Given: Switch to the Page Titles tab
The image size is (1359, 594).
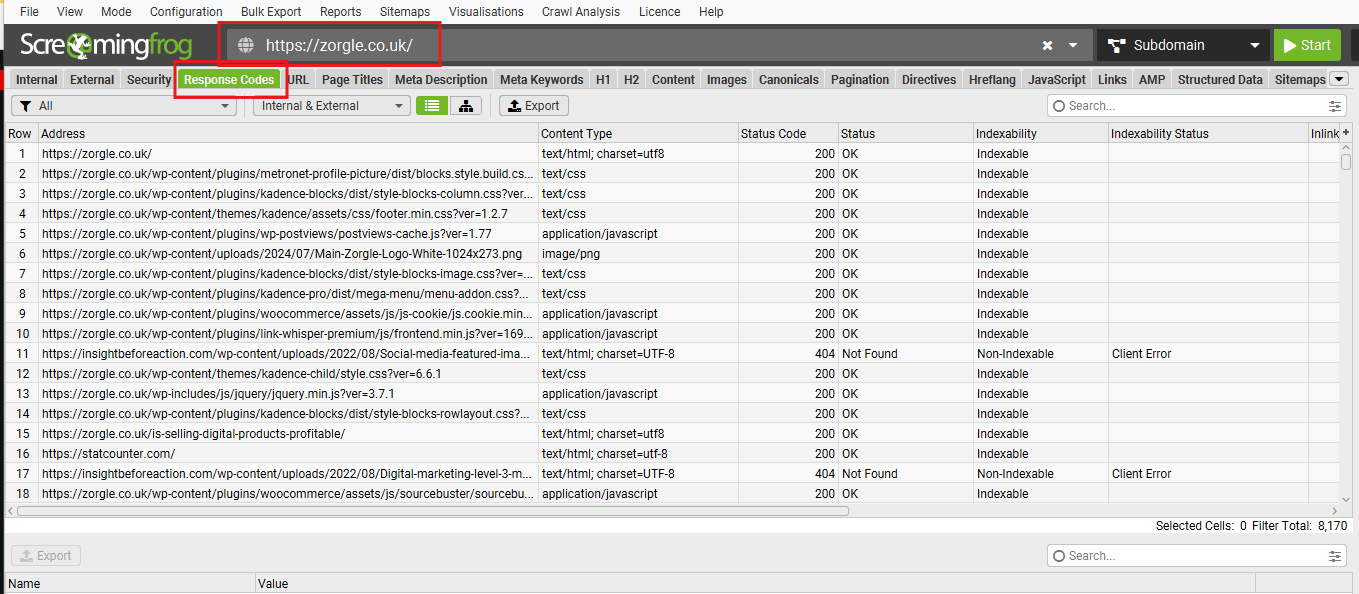Looking at the screenshot, I should 352,80.
